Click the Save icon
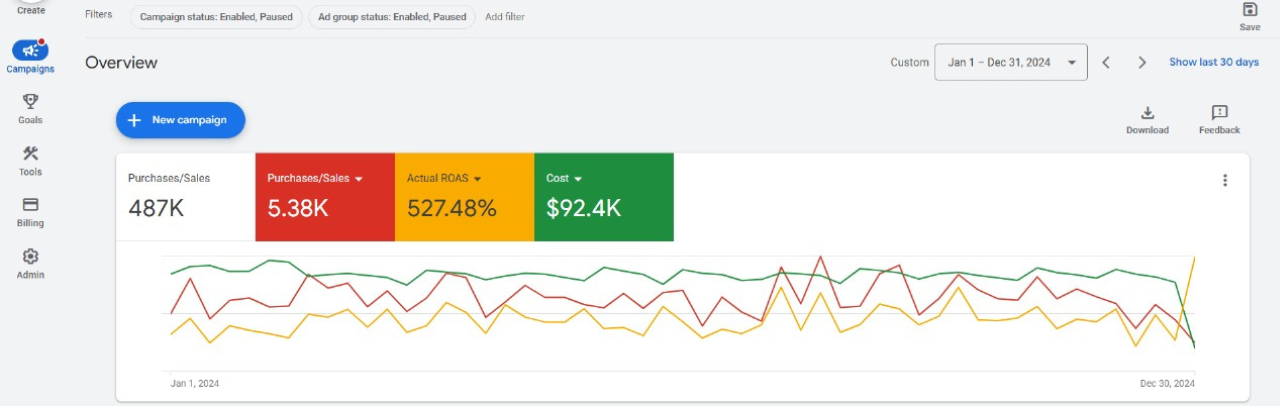1280x406 pixels. (x=1249, y=10)
